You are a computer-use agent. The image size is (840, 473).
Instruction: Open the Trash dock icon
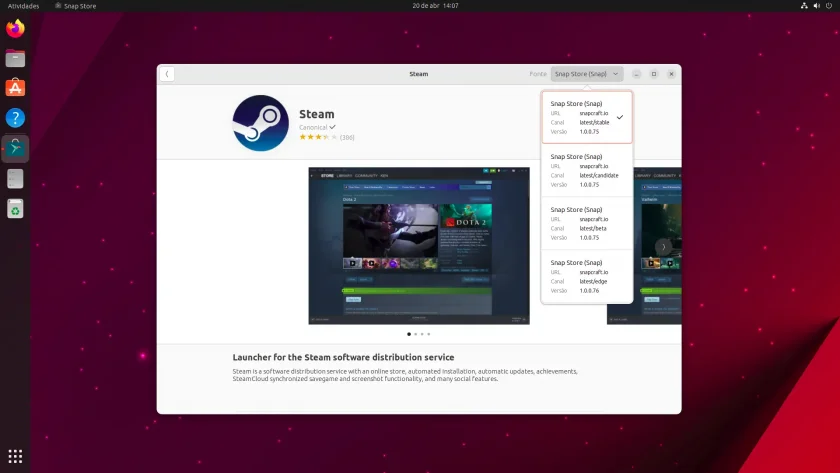point(15,208)
